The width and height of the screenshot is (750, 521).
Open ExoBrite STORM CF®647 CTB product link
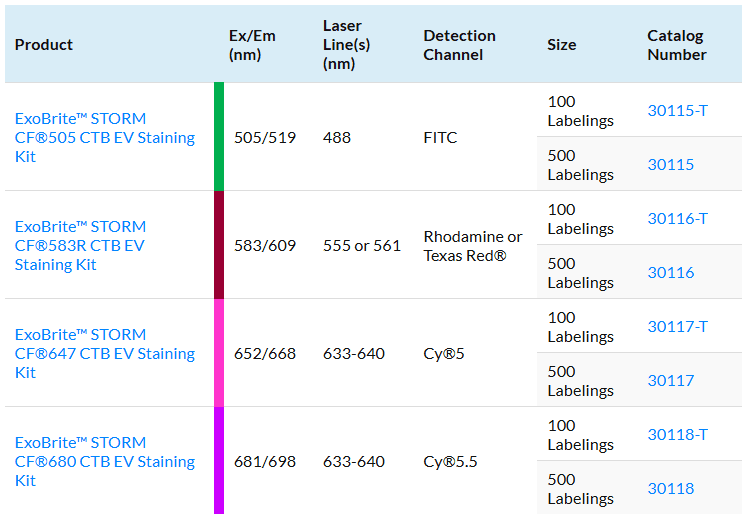coord(104,354)
